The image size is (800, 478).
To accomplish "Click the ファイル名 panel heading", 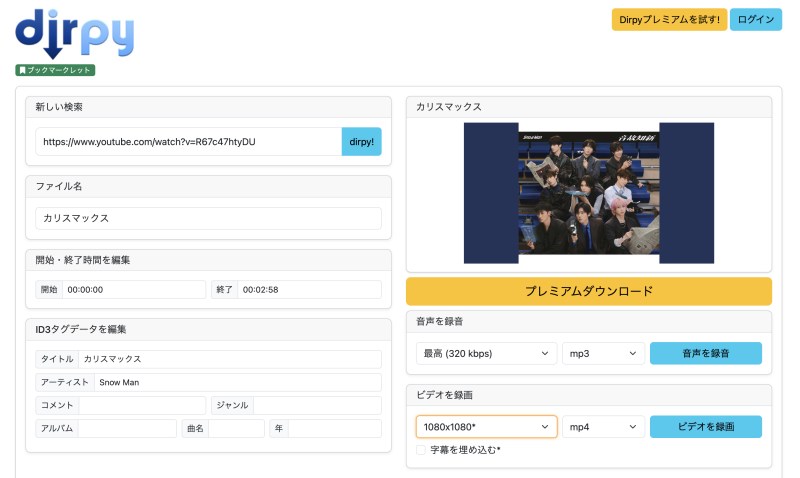I will tap(59, 186).
